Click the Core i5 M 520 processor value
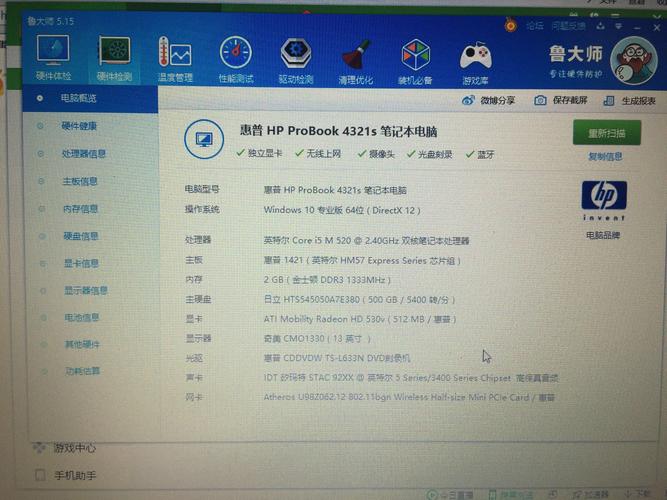667x500 pixels. [366, 240]
